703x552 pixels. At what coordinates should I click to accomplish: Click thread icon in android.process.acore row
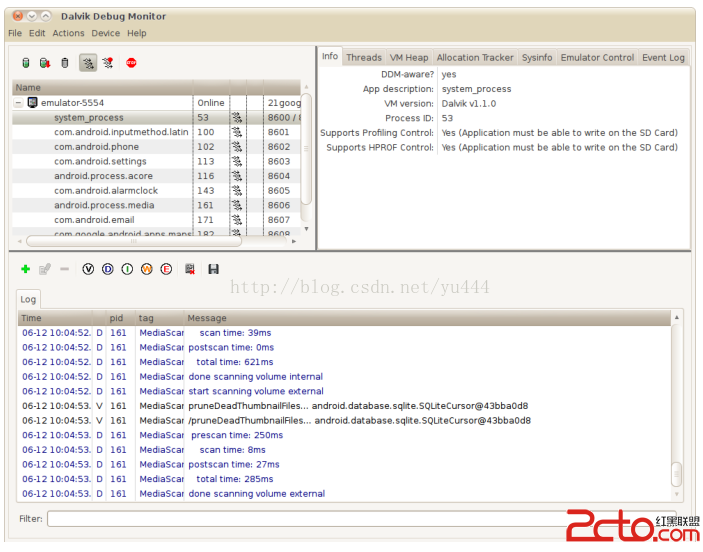[x=237, y=176]
